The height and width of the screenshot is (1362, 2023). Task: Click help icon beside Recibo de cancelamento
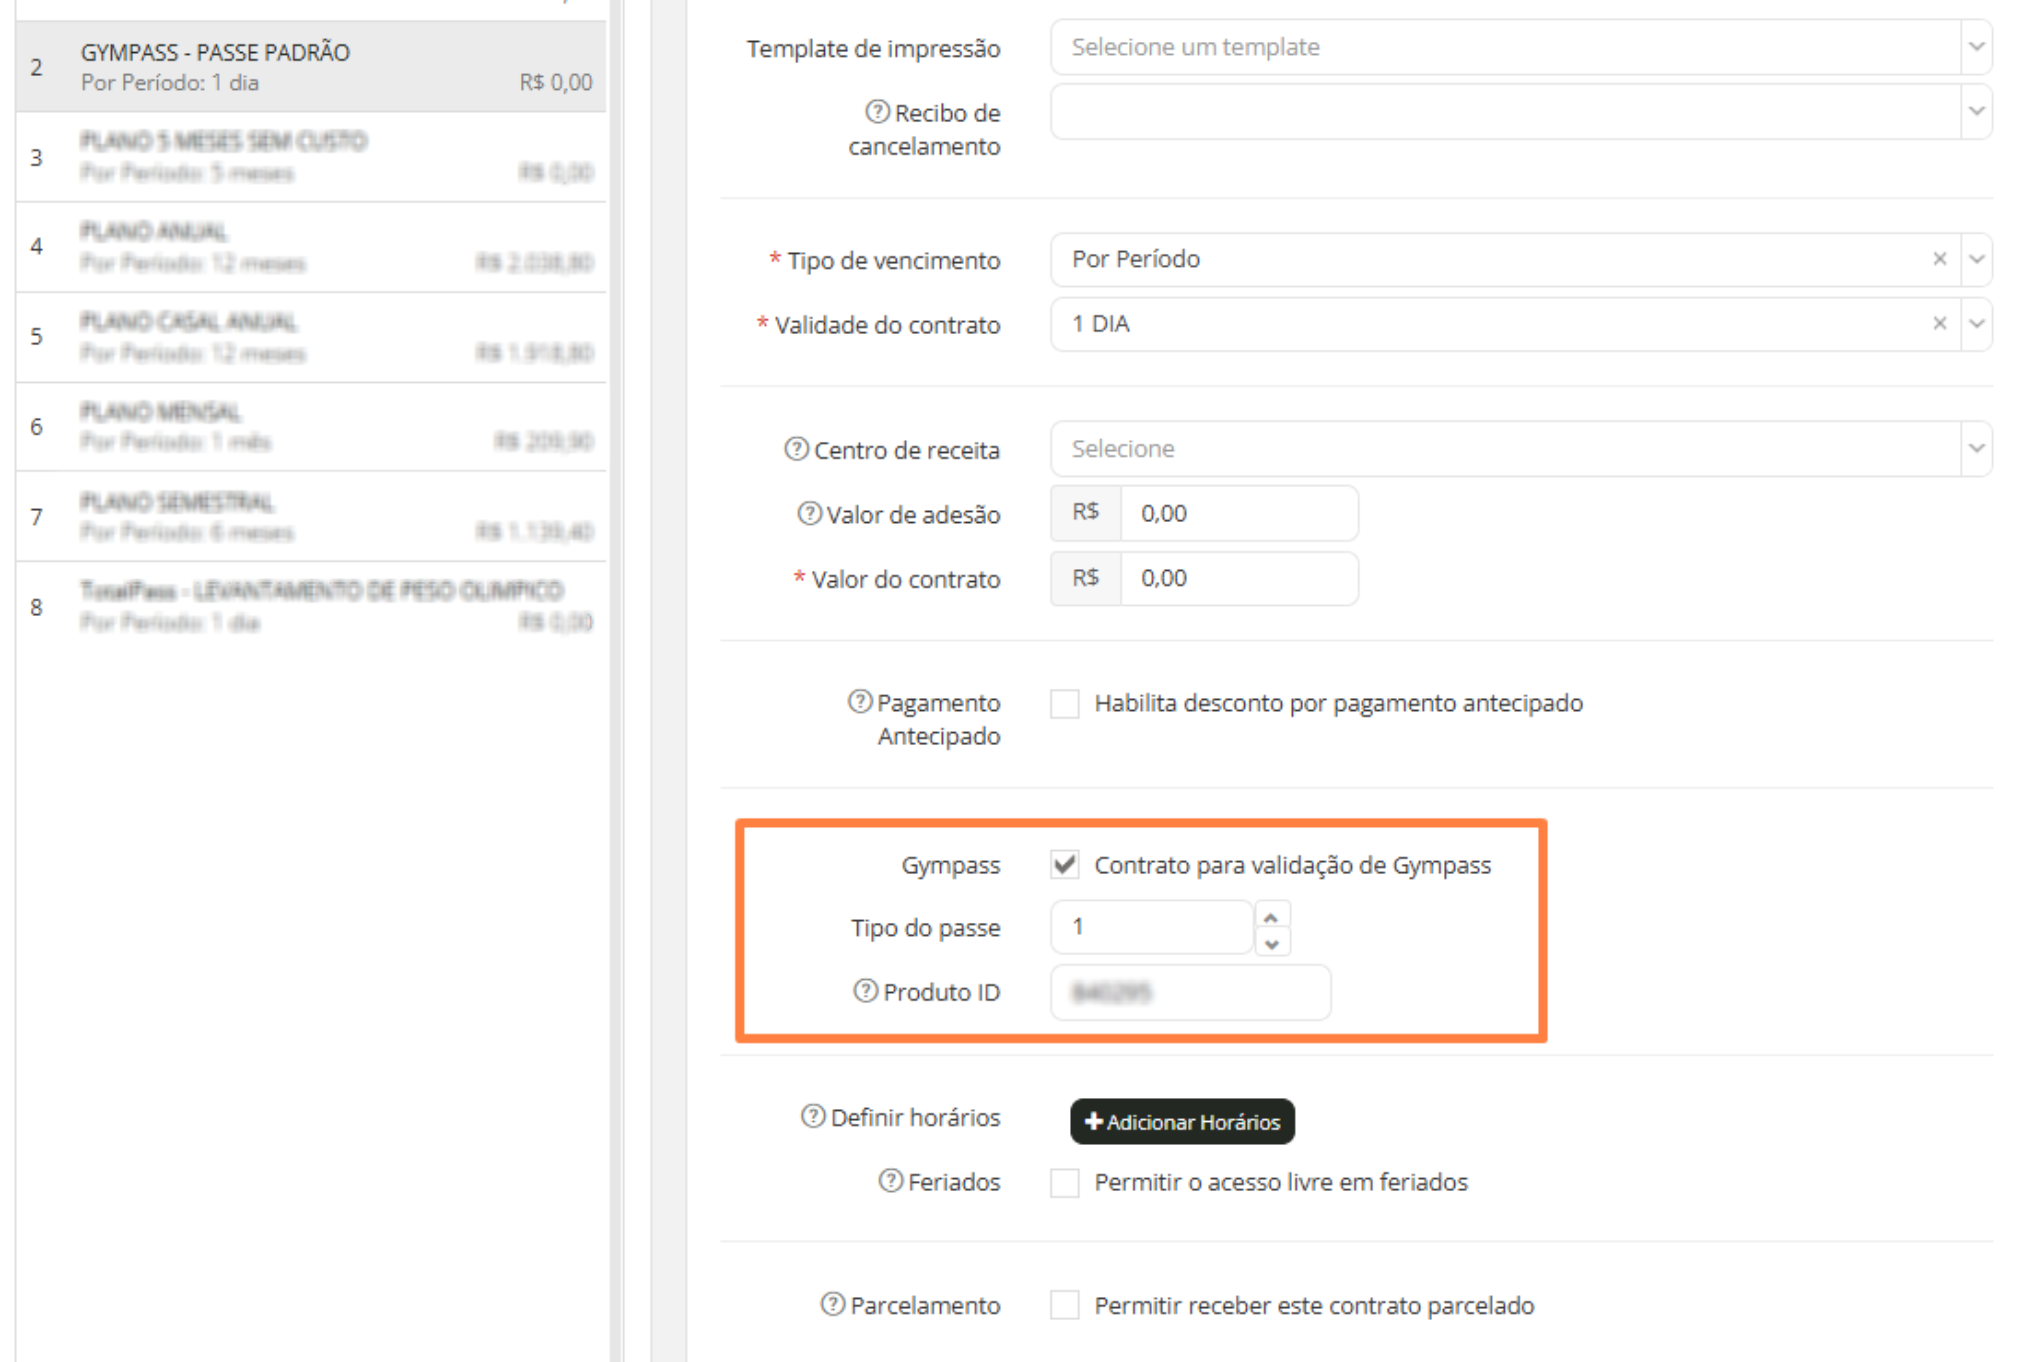pyautogui.click(x=877, y=112)
